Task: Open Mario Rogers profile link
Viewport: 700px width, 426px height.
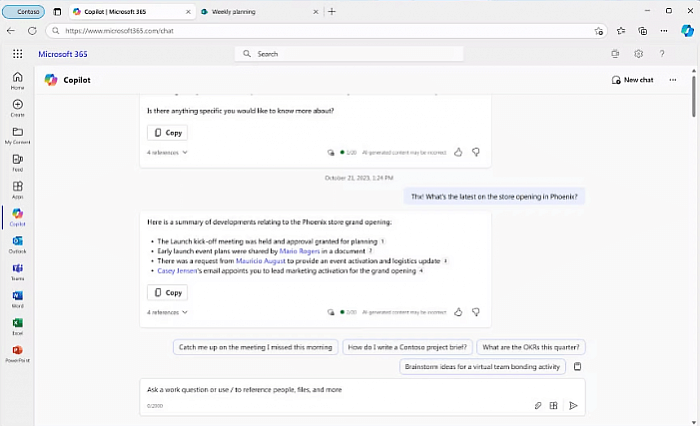Action: (300, 251)
